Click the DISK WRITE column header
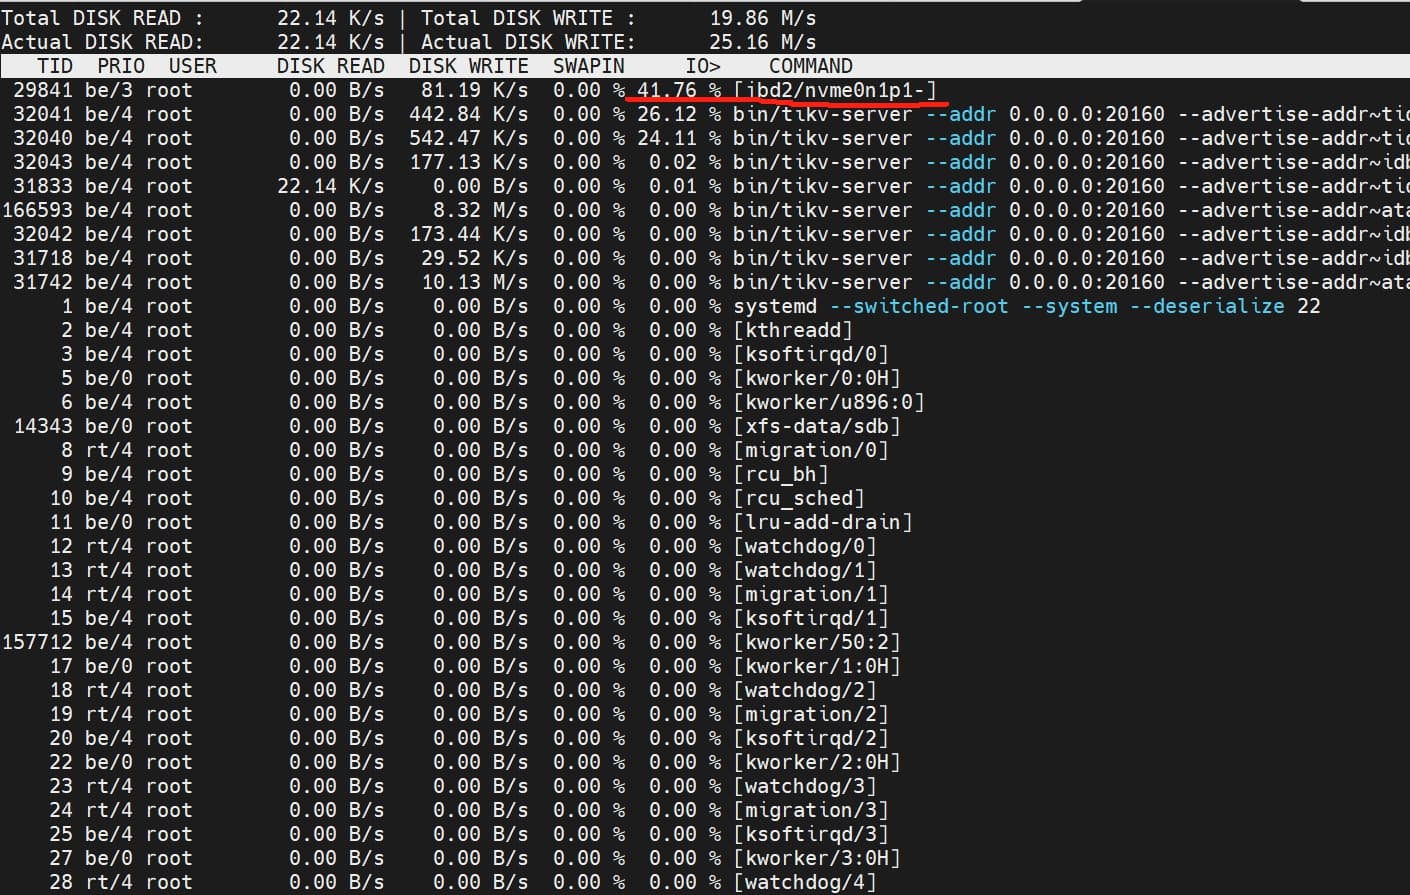The width and height of the screenshot is (1410, 895). (x=469, y=66)
